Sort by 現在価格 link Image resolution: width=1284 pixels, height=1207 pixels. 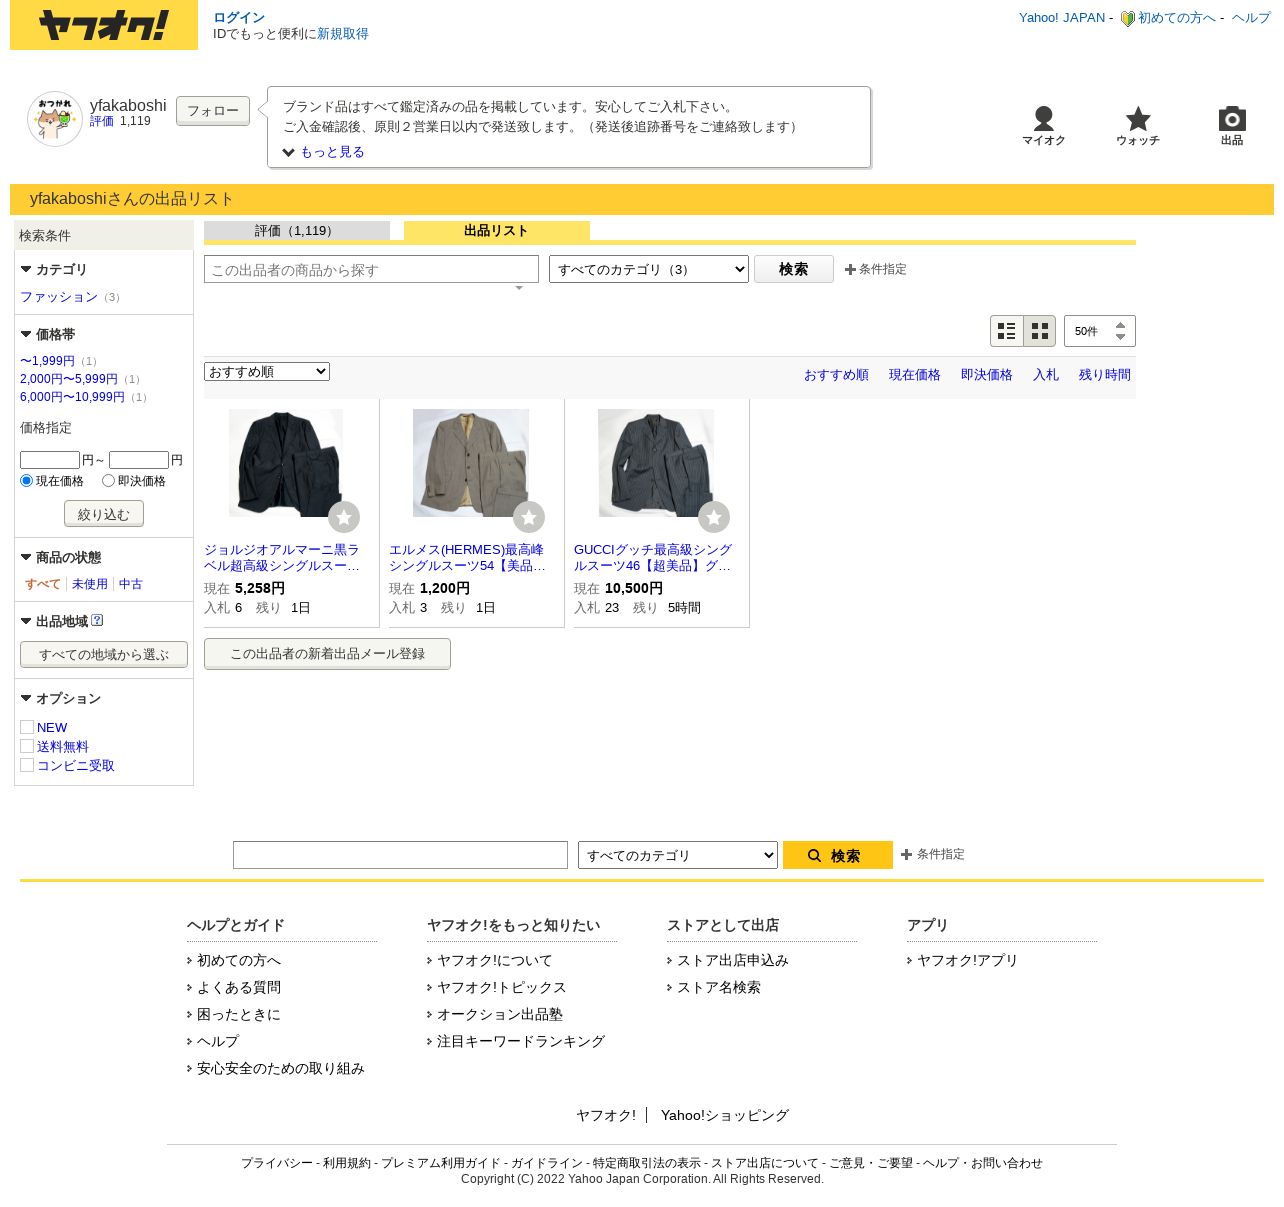(915, 375)
